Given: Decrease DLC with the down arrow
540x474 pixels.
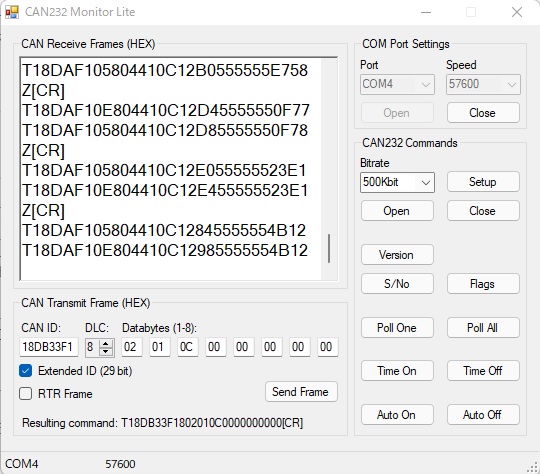Looking at the screenshot, I should (106, 351).
